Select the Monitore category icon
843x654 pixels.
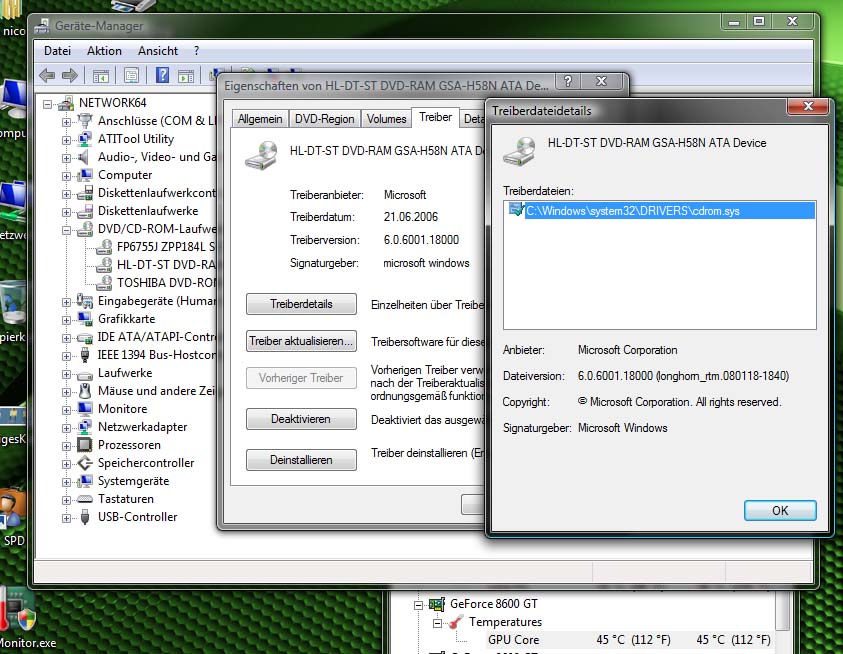click(x=85, y=409)
